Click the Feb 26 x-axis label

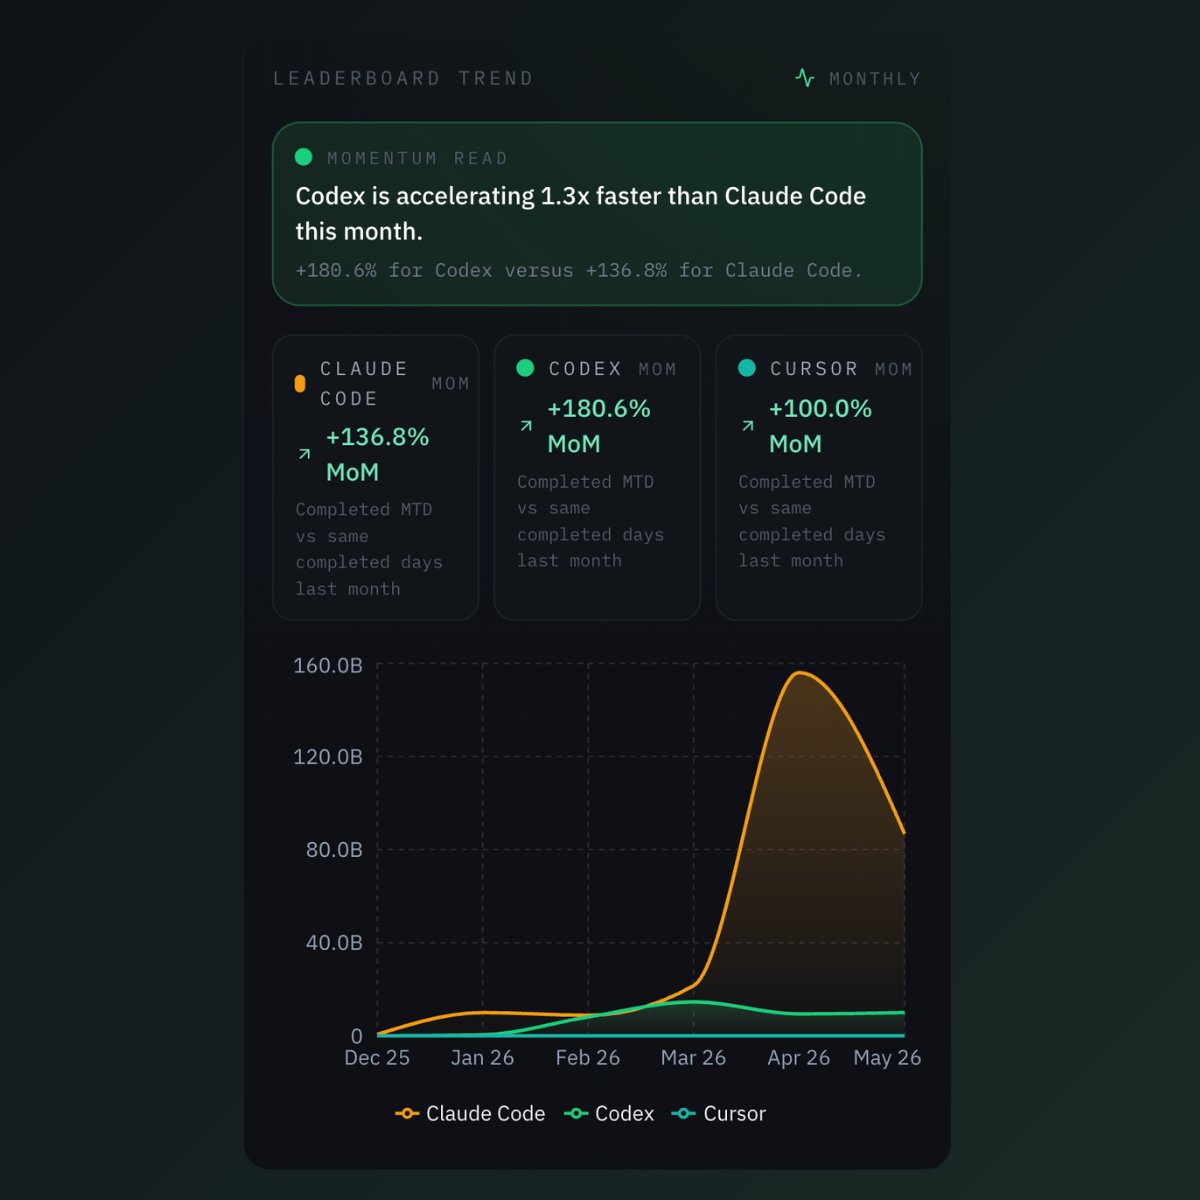588,1058
